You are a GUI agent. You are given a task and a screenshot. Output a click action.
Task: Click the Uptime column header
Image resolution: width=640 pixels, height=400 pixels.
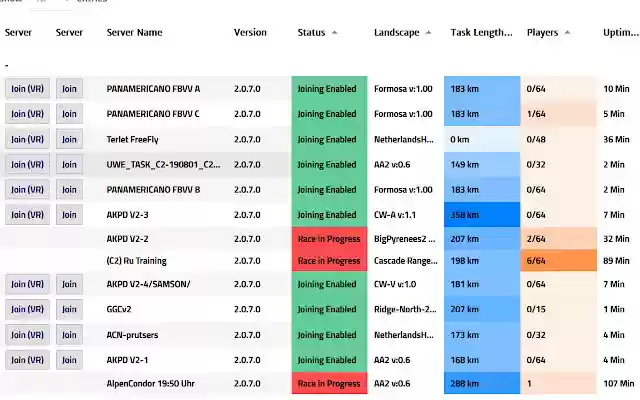point(616,33)
